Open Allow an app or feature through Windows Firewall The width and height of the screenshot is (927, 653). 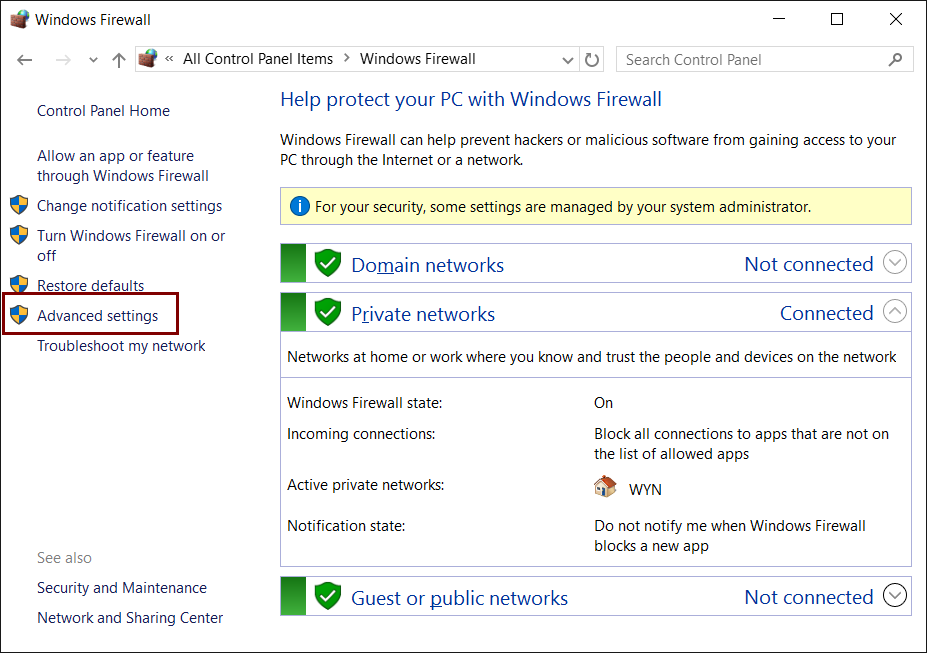(123, 166)
